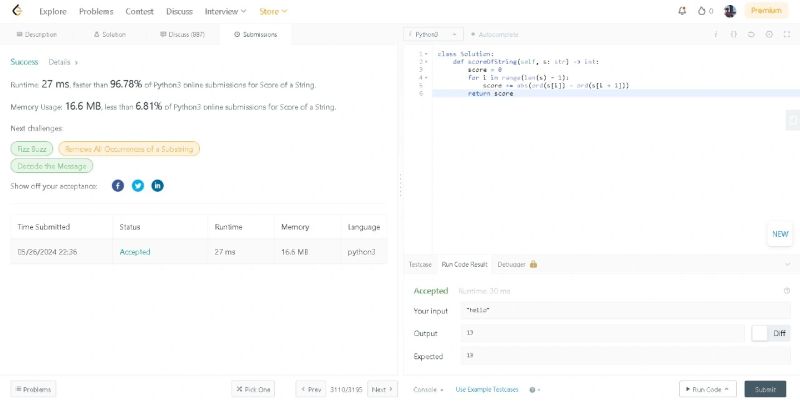Expand the Console panel
800x401 pixels.
(x=429, y=389)
